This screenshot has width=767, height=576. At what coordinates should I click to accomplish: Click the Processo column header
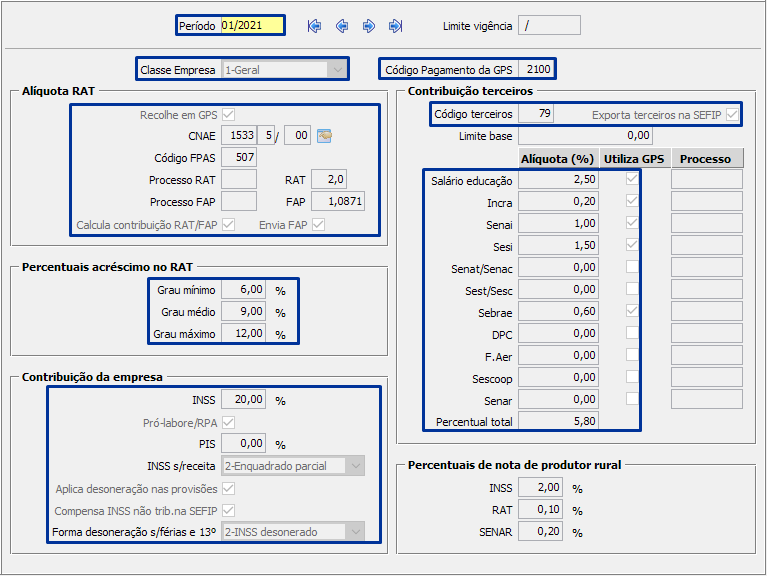706,158
